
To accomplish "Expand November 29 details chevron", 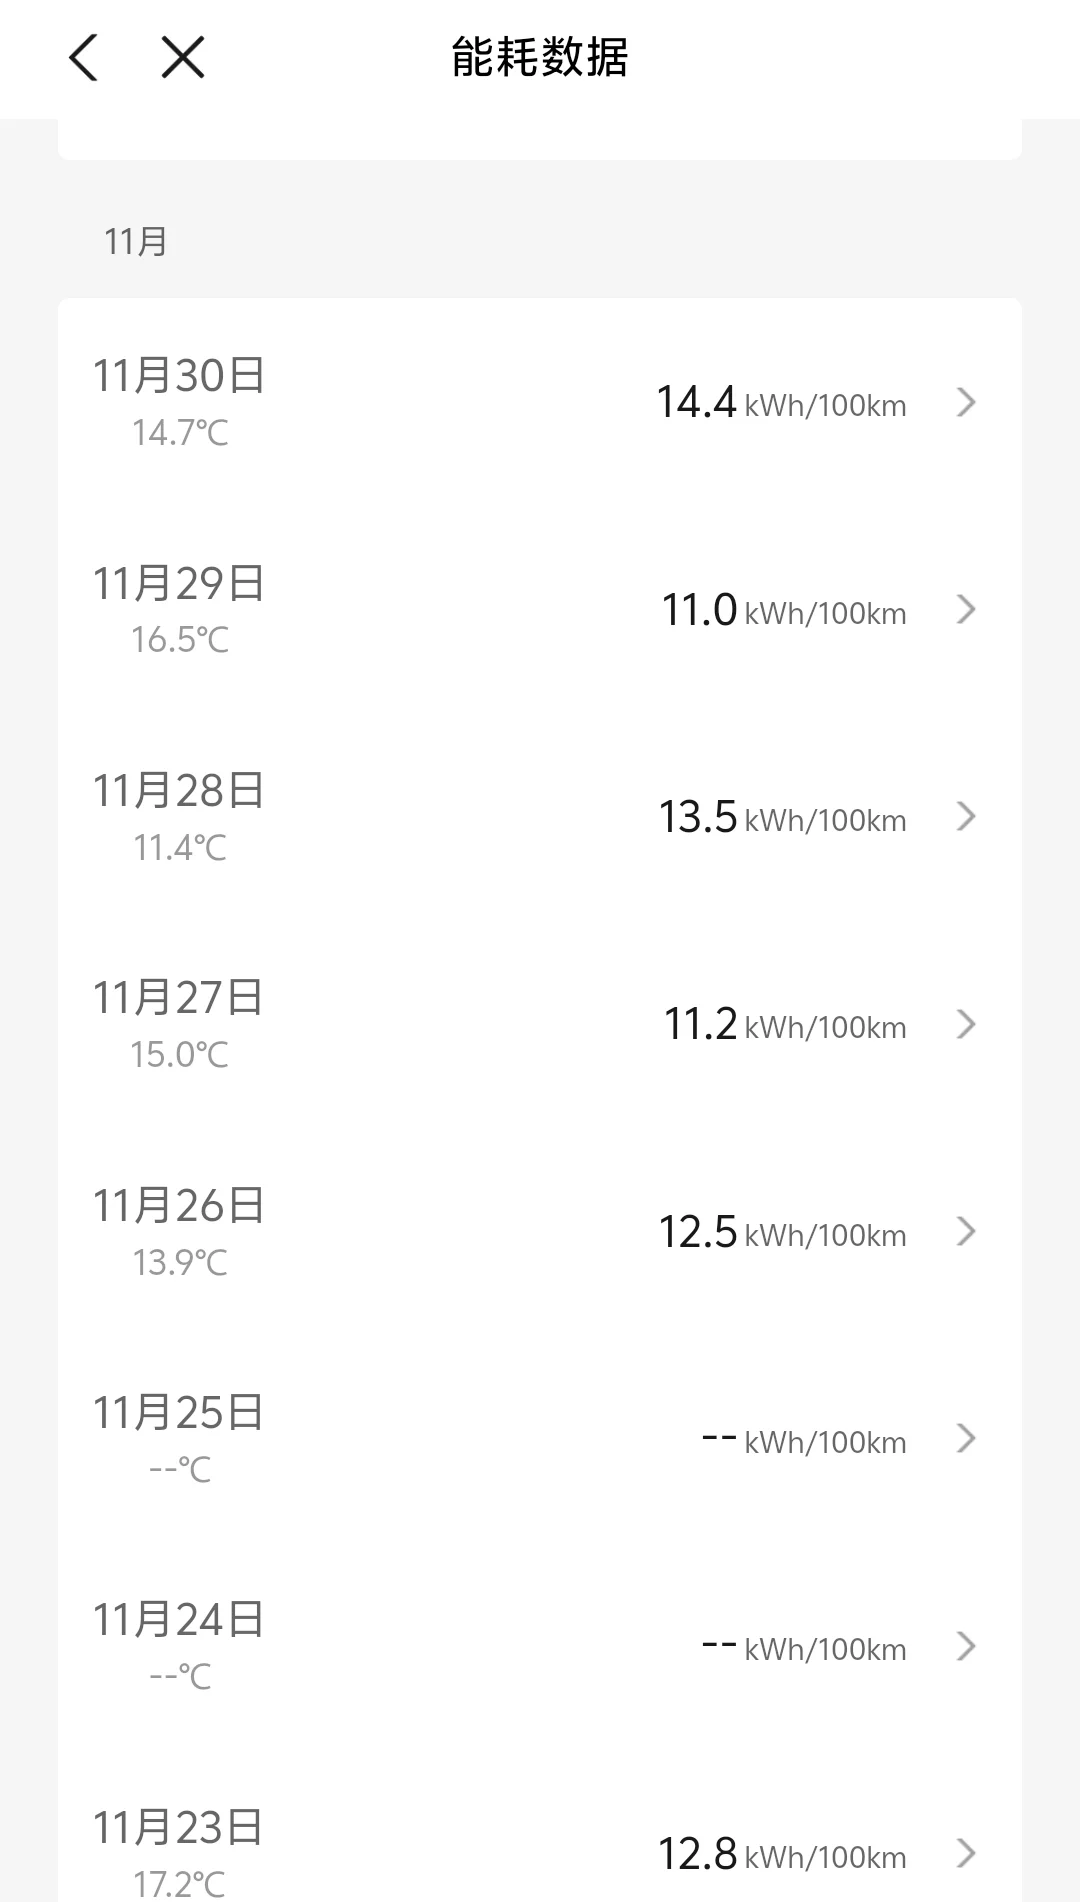I will point(965,610).
